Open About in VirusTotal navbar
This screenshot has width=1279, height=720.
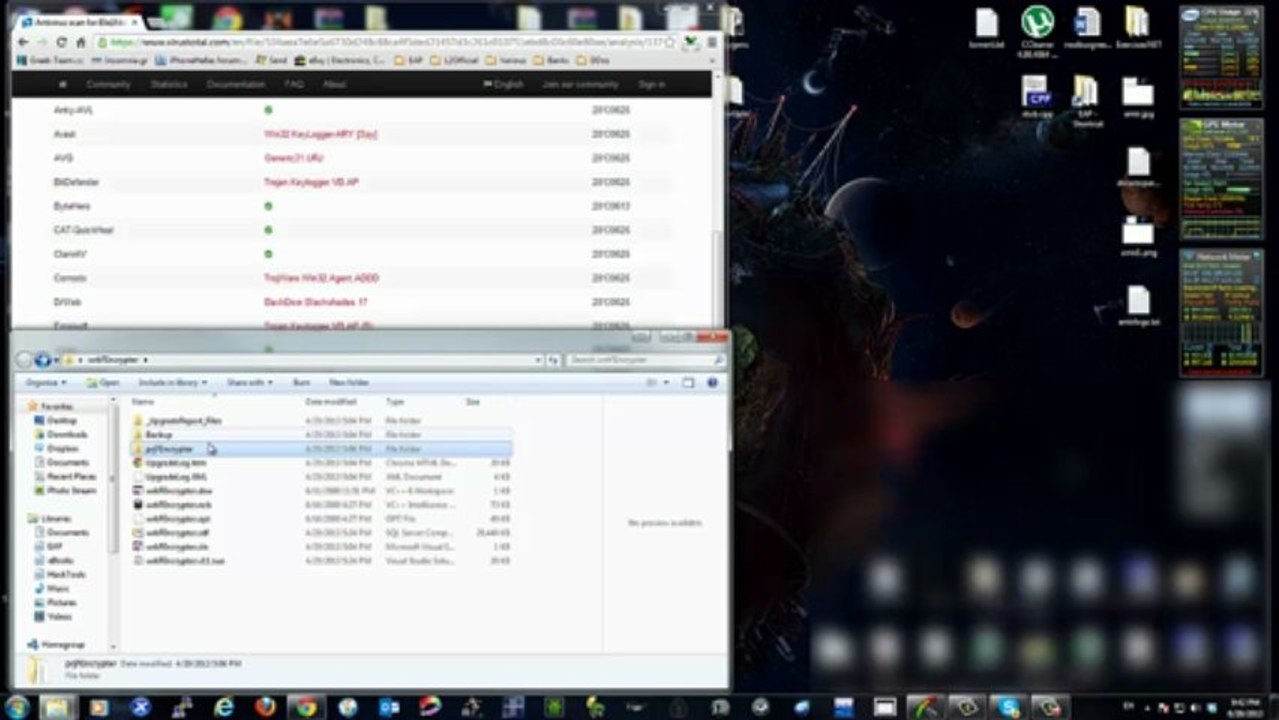point(334,85)
